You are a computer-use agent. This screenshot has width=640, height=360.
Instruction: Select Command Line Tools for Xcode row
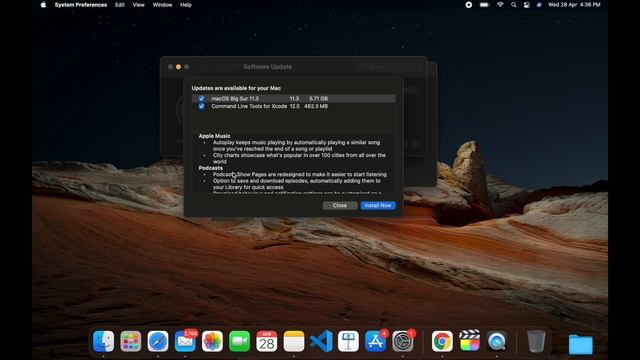coord(293,106)
